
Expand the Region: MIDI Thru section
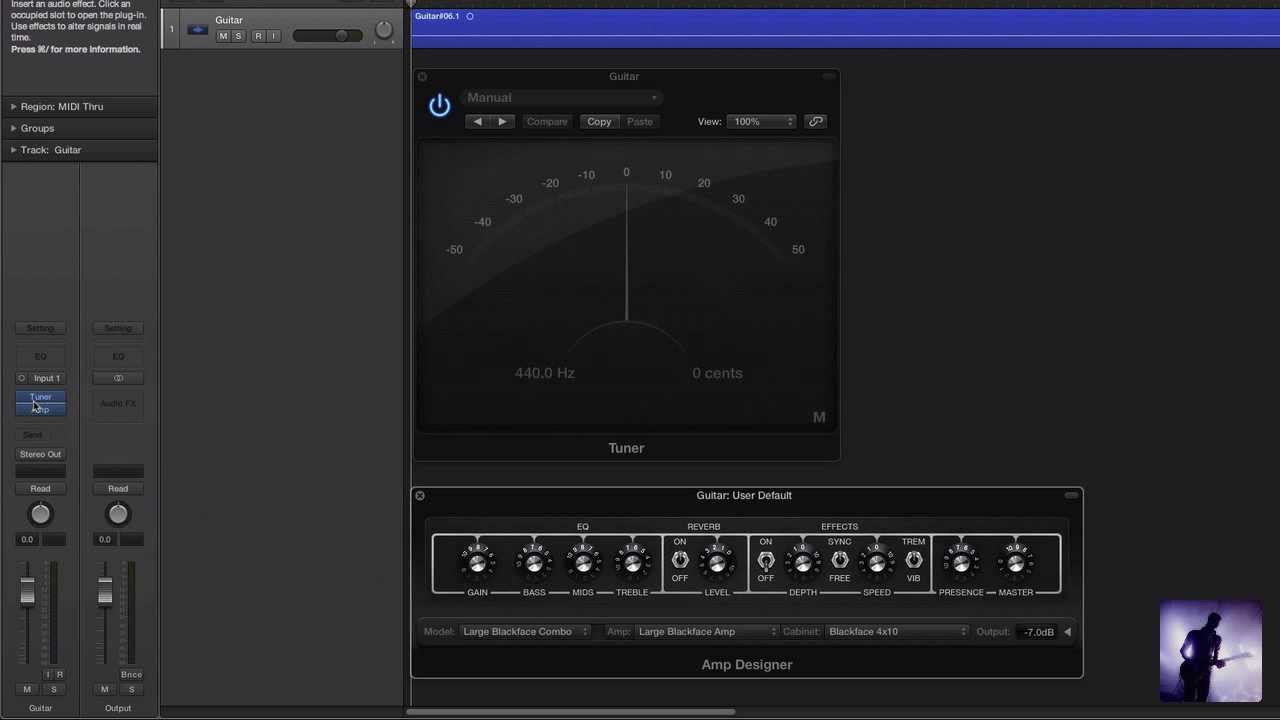[x=14, y=107]
